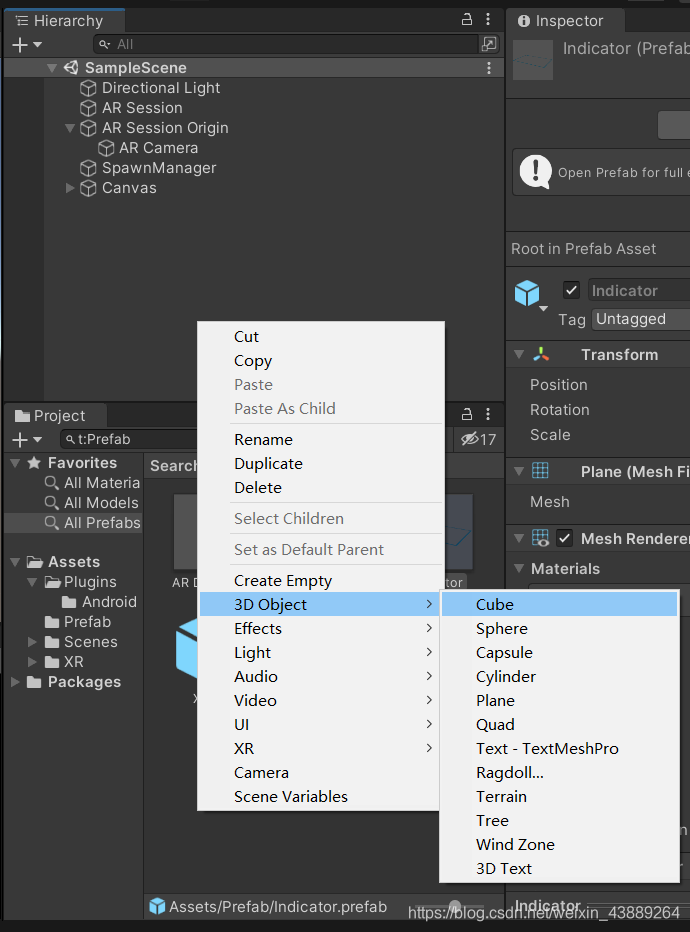Open the icon dropdown arrow under Indicator cube

pyautogui.click(x=543, y=308)
